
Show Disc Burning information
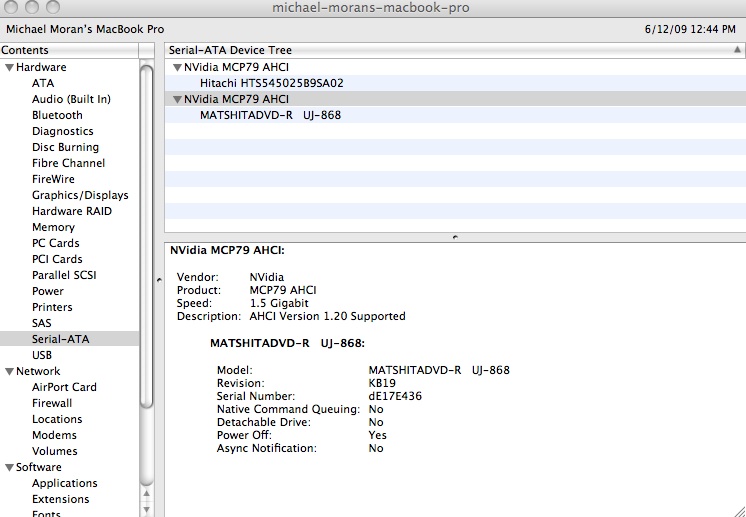tap(65, 147)
